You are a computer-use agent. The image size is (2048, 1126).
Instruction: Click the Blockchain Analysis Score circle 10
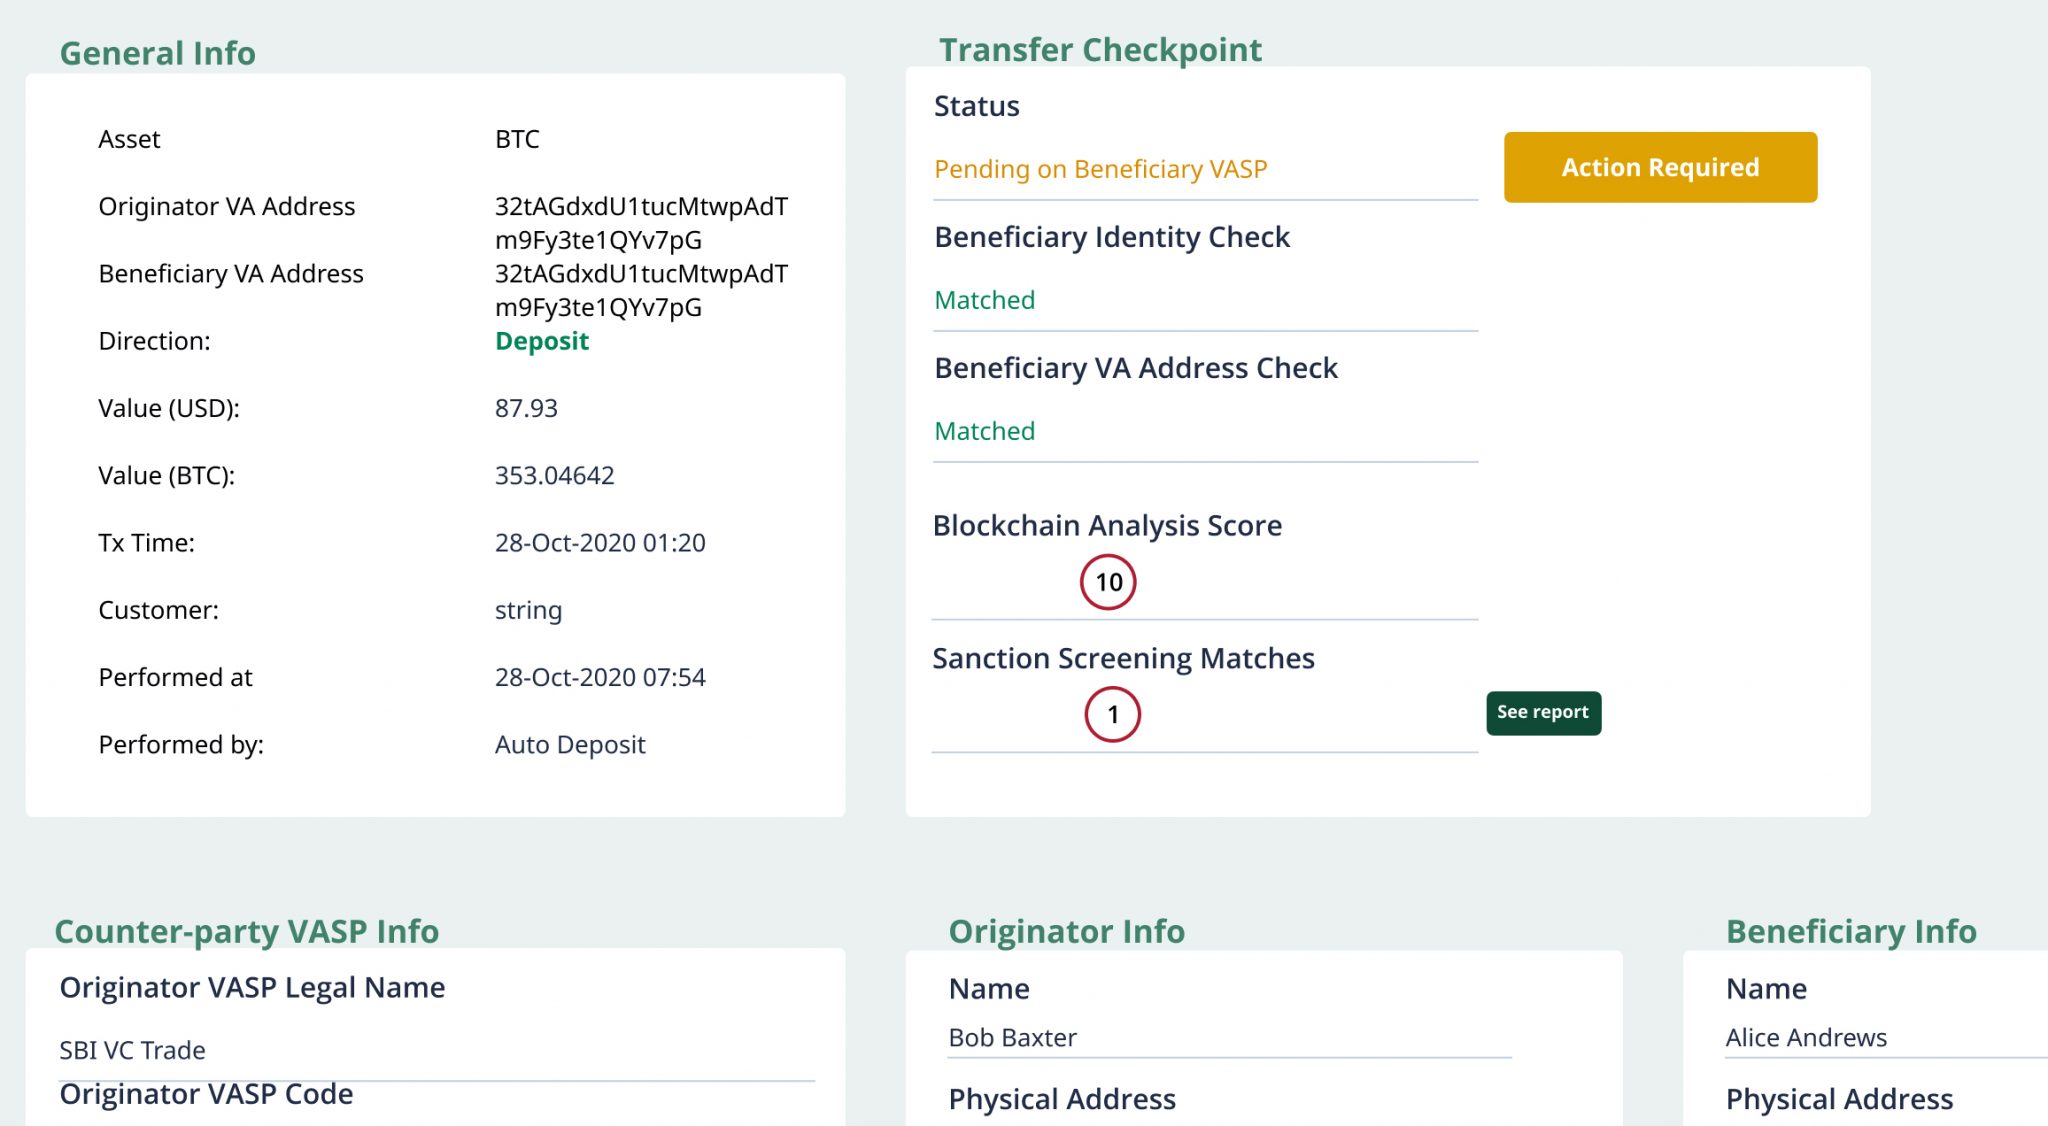pos(1108,582)
